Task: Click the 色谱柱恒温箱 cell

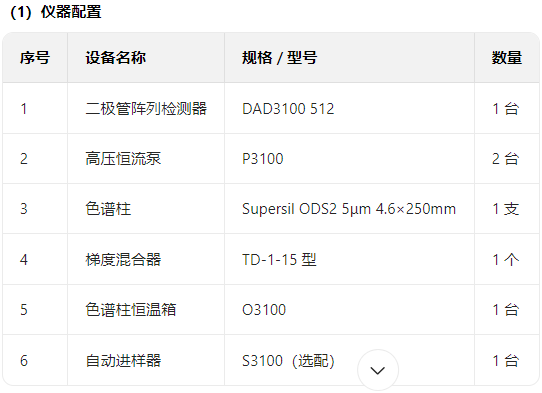Action: tap(146, 309)
